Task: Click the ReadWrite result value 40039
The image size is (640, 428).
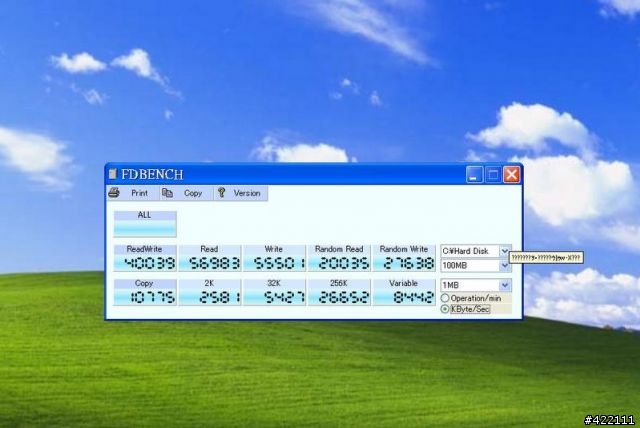Action: (150, 264)
